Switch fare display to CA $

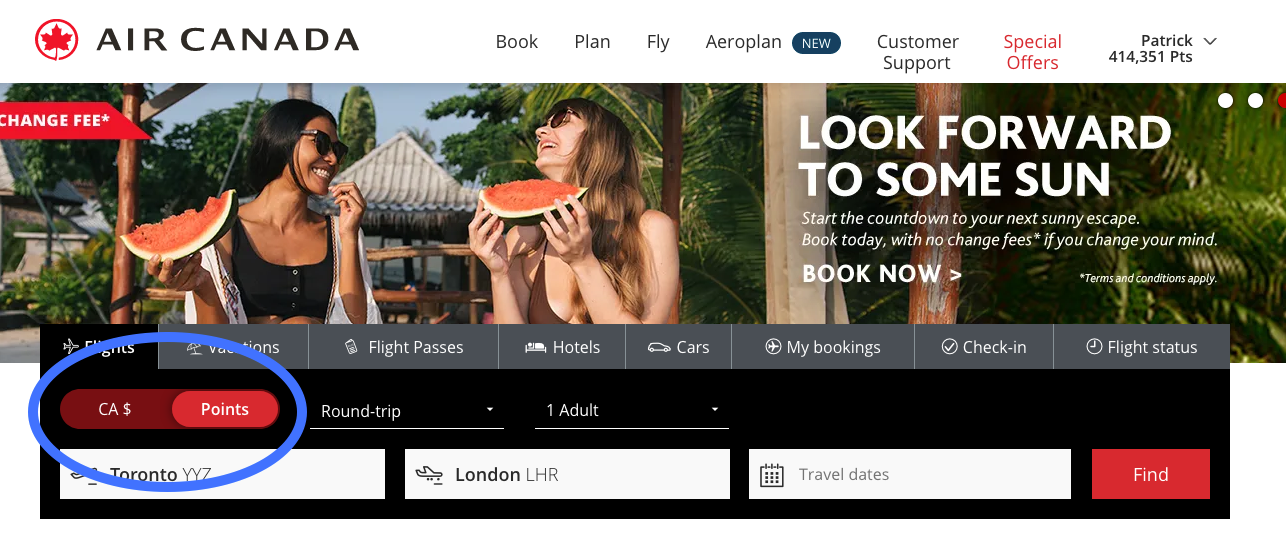point(115,409)
